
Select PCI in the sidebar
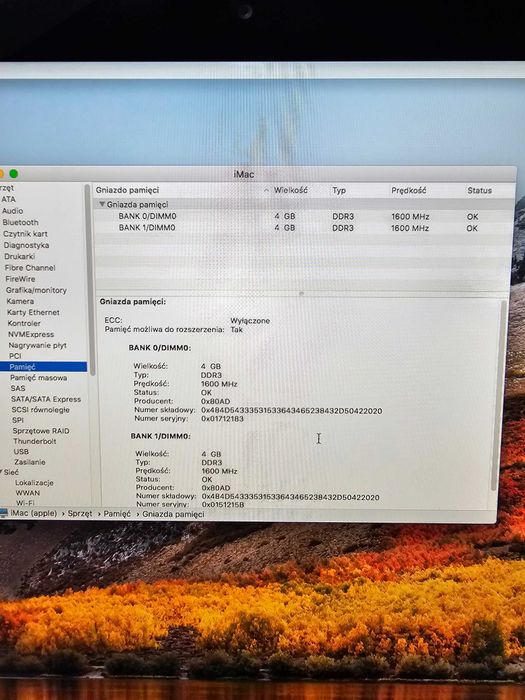click(x=15, y=356)
